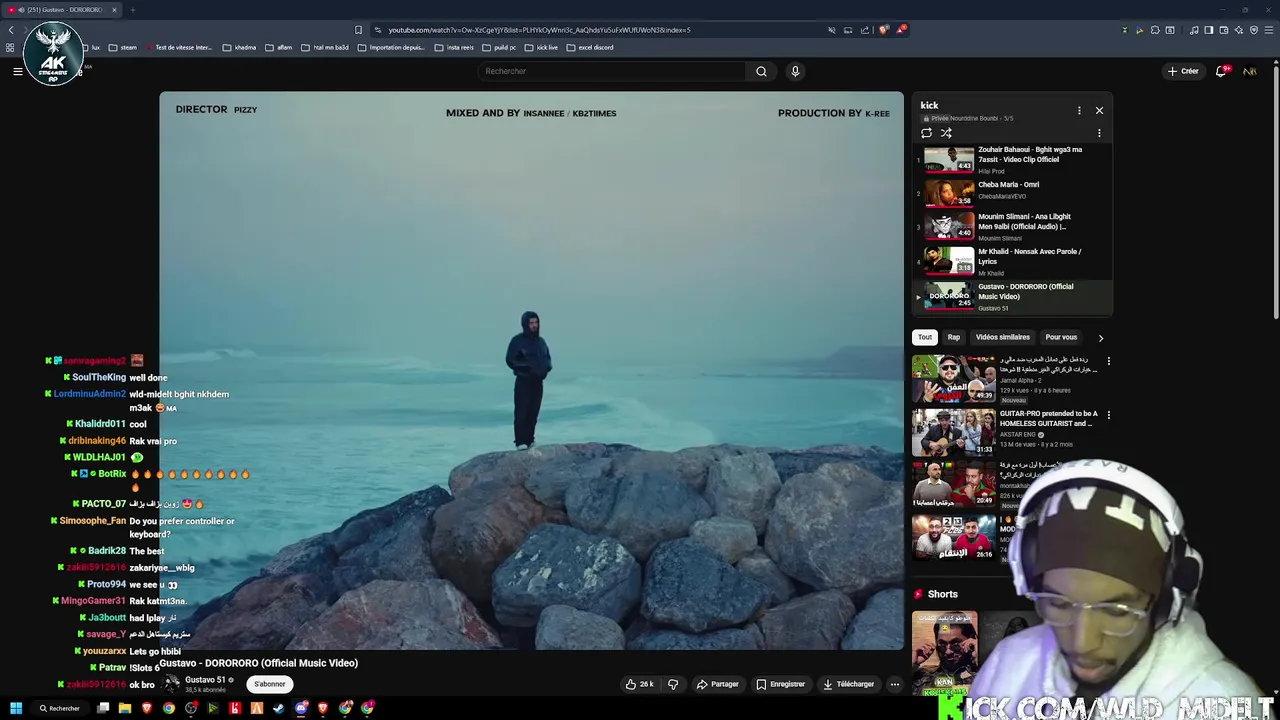Expand more filter chips with the right arrow
Image resolution: width=1280 pixels, height=720 pixels.
(1101, 338)
